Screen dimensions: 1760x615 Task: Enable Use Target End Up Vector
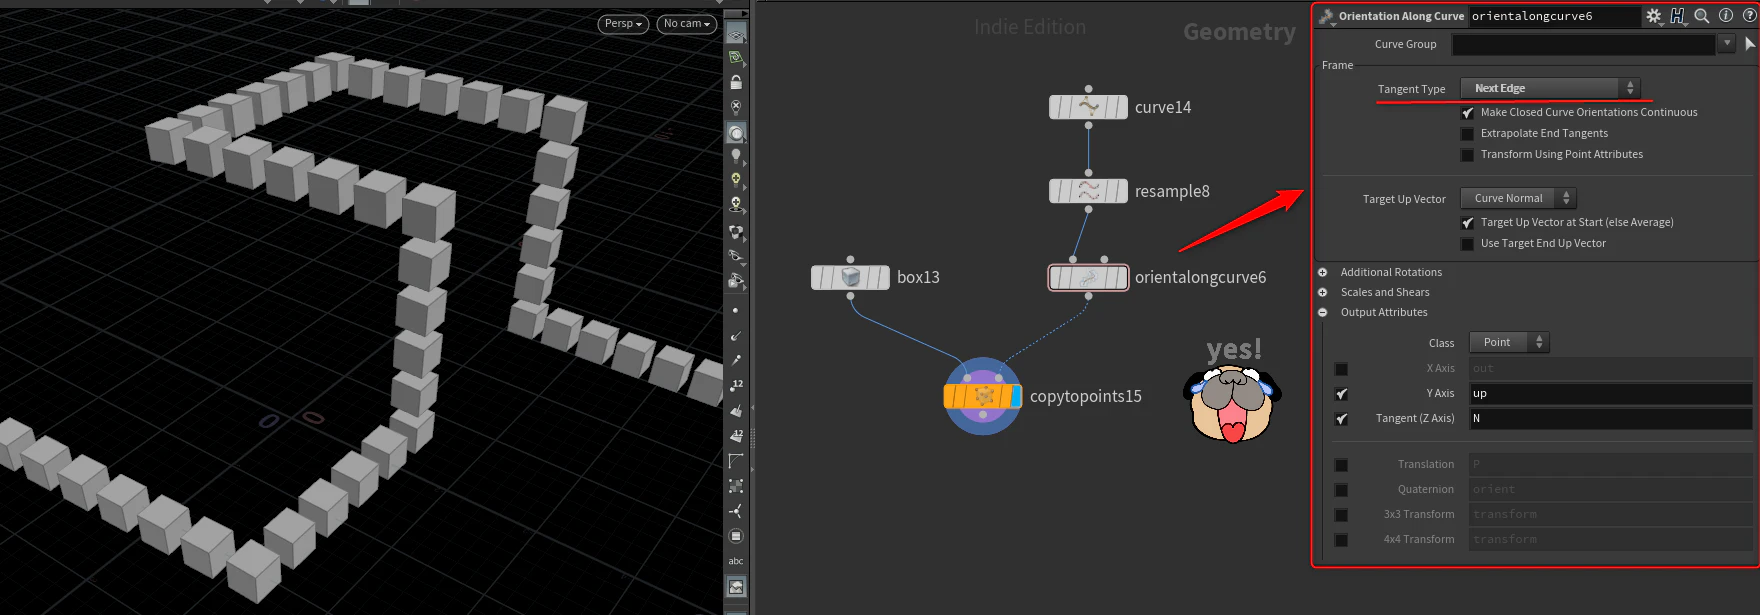(x=1467, y=244)
